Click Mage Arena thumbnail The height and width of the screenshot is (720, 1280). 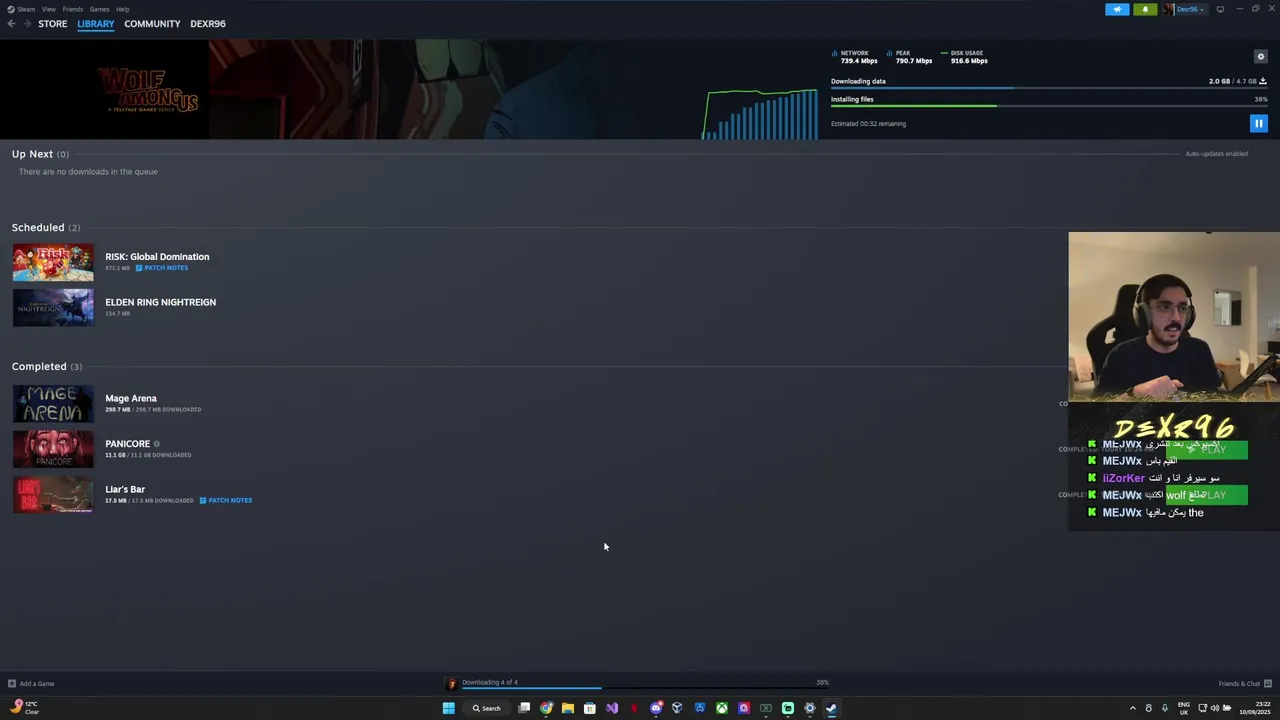[x=53, y=404]
